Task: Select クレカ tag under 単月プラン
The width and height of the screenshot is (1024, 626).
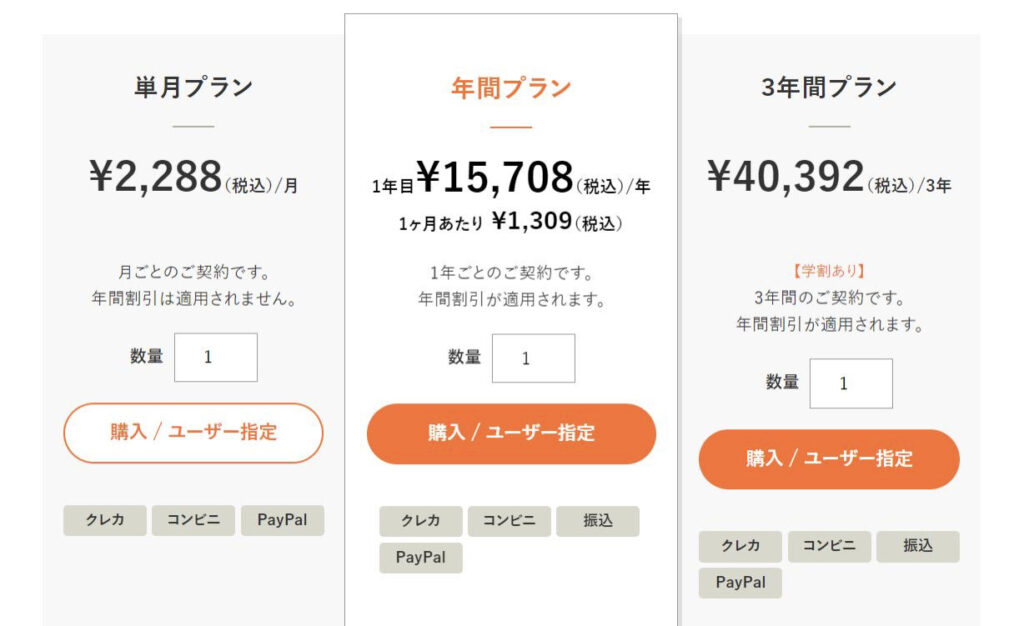Action: 104,520
